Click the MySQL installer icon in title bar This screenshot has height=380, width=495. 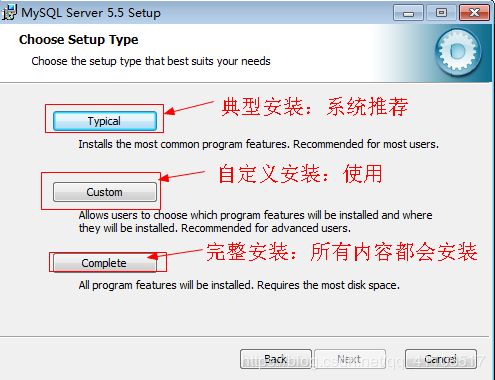[9, 13]
